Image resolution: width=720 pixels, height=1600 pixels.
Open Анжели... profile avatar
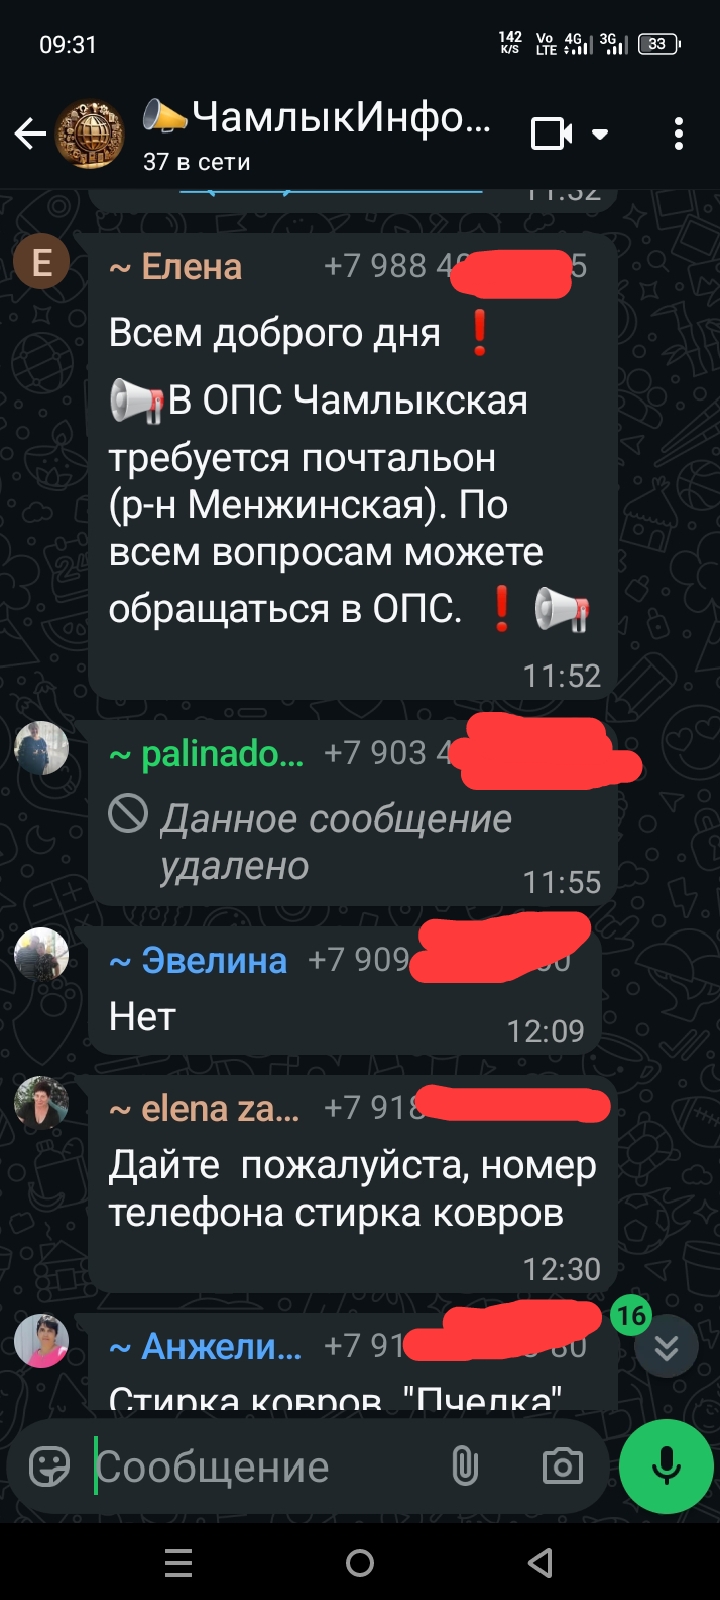(42, 1341)
